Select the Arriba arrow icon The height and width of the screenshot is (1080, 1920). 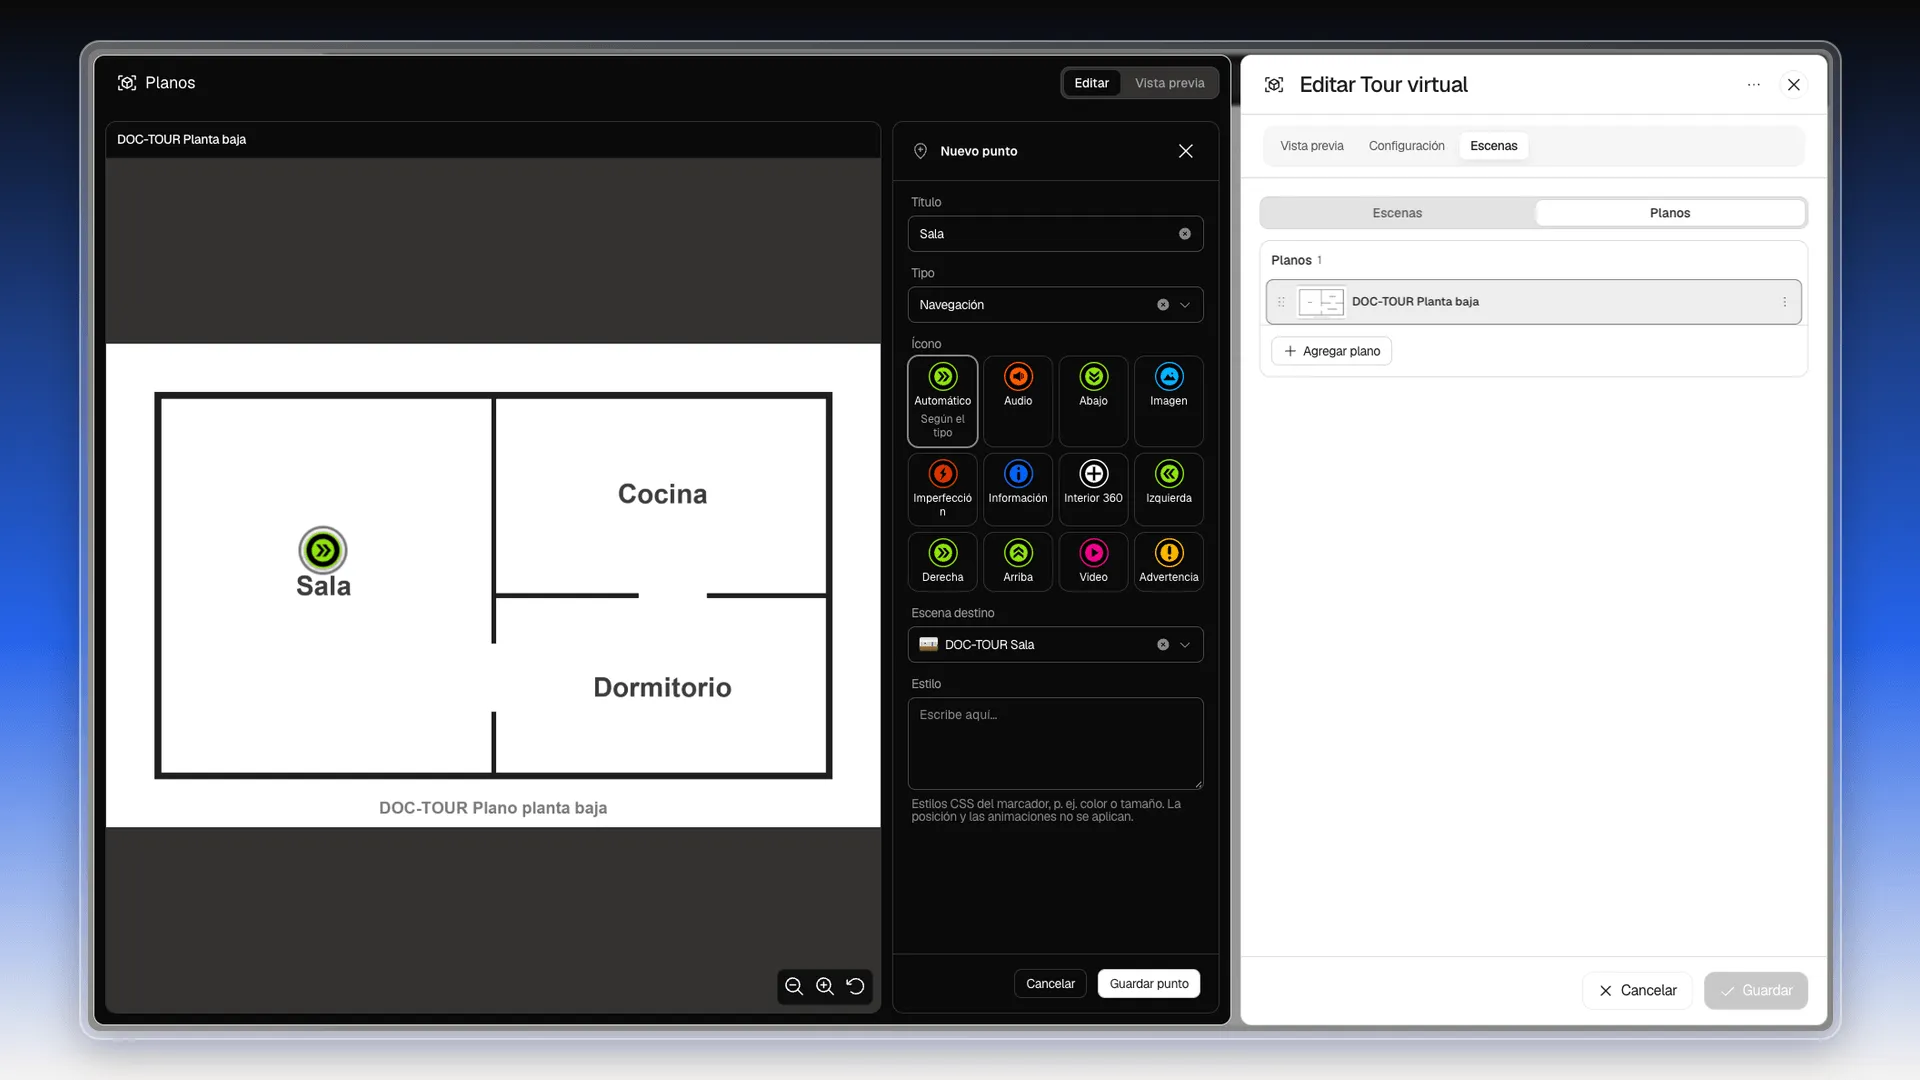point(1018,562)
